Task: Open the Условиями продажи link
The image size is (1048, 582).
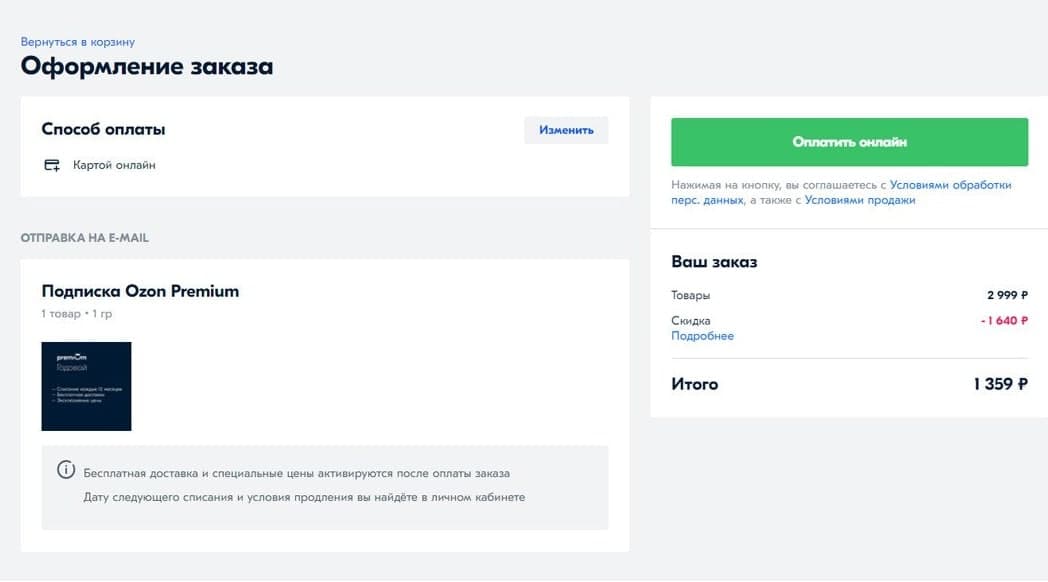Action: pos(860,200)
